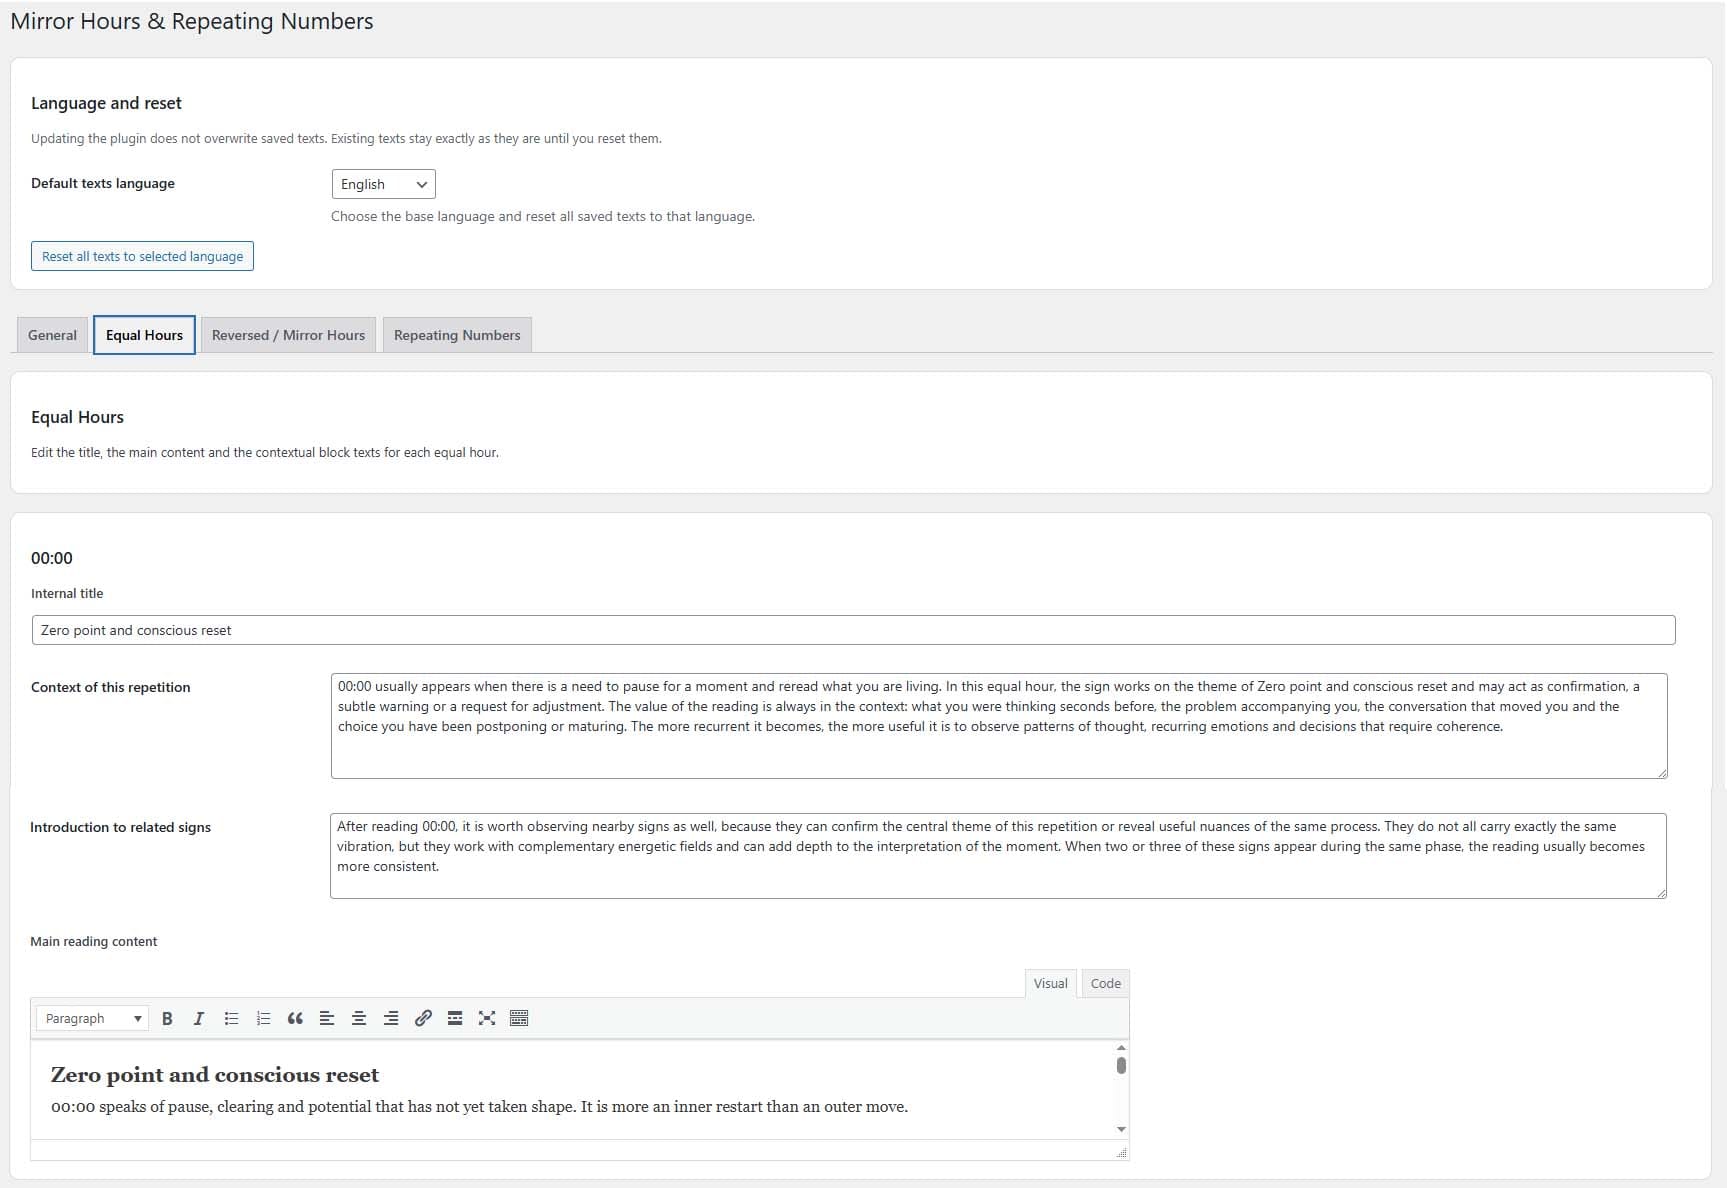
Task: Insert a numbered list
Action: (263, 1018)
